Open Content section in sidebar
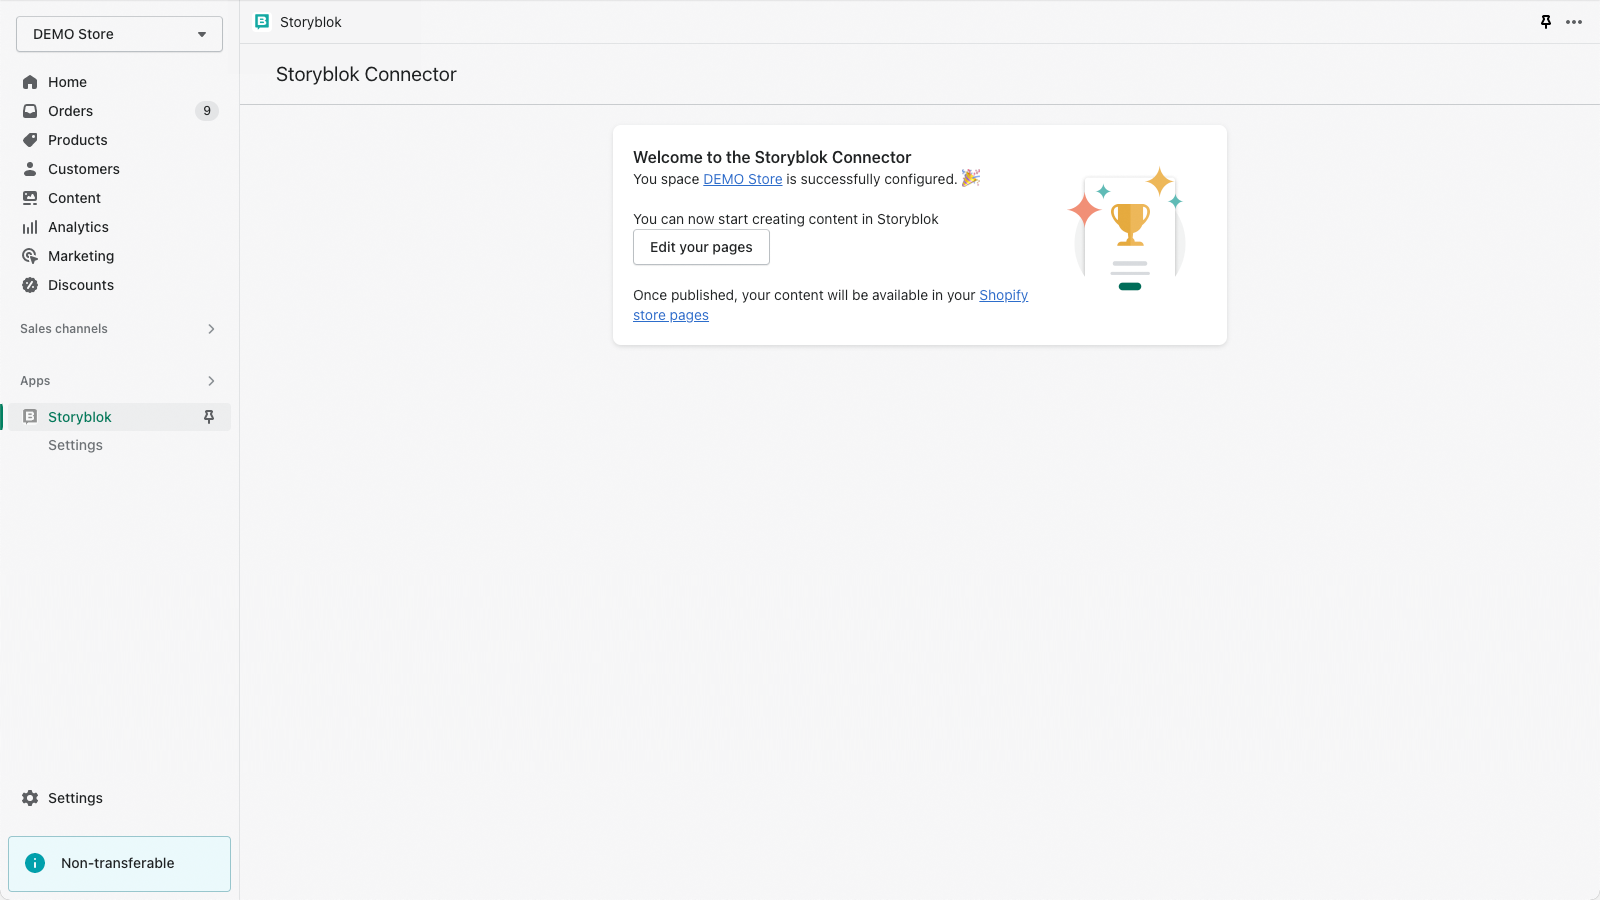The width and height of the screenshot is (1600, 900). [x=74, y=198]
